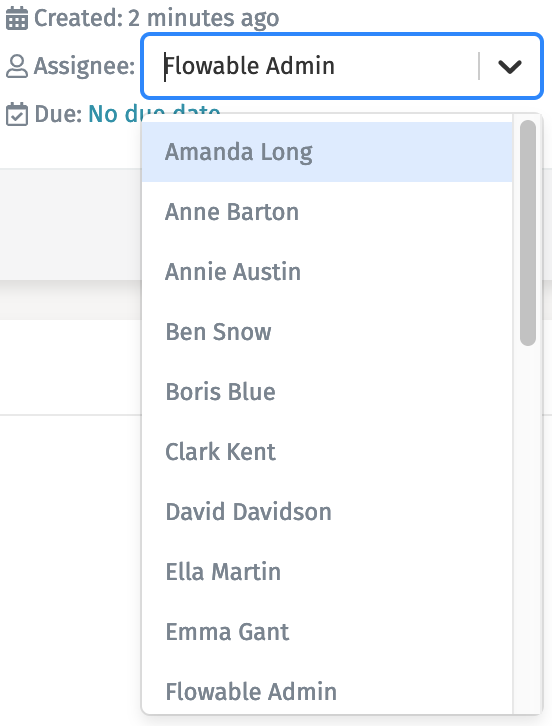Click the Assignee label
The width and height of the screenshot is (552, 726).
(x=84, y=66)
